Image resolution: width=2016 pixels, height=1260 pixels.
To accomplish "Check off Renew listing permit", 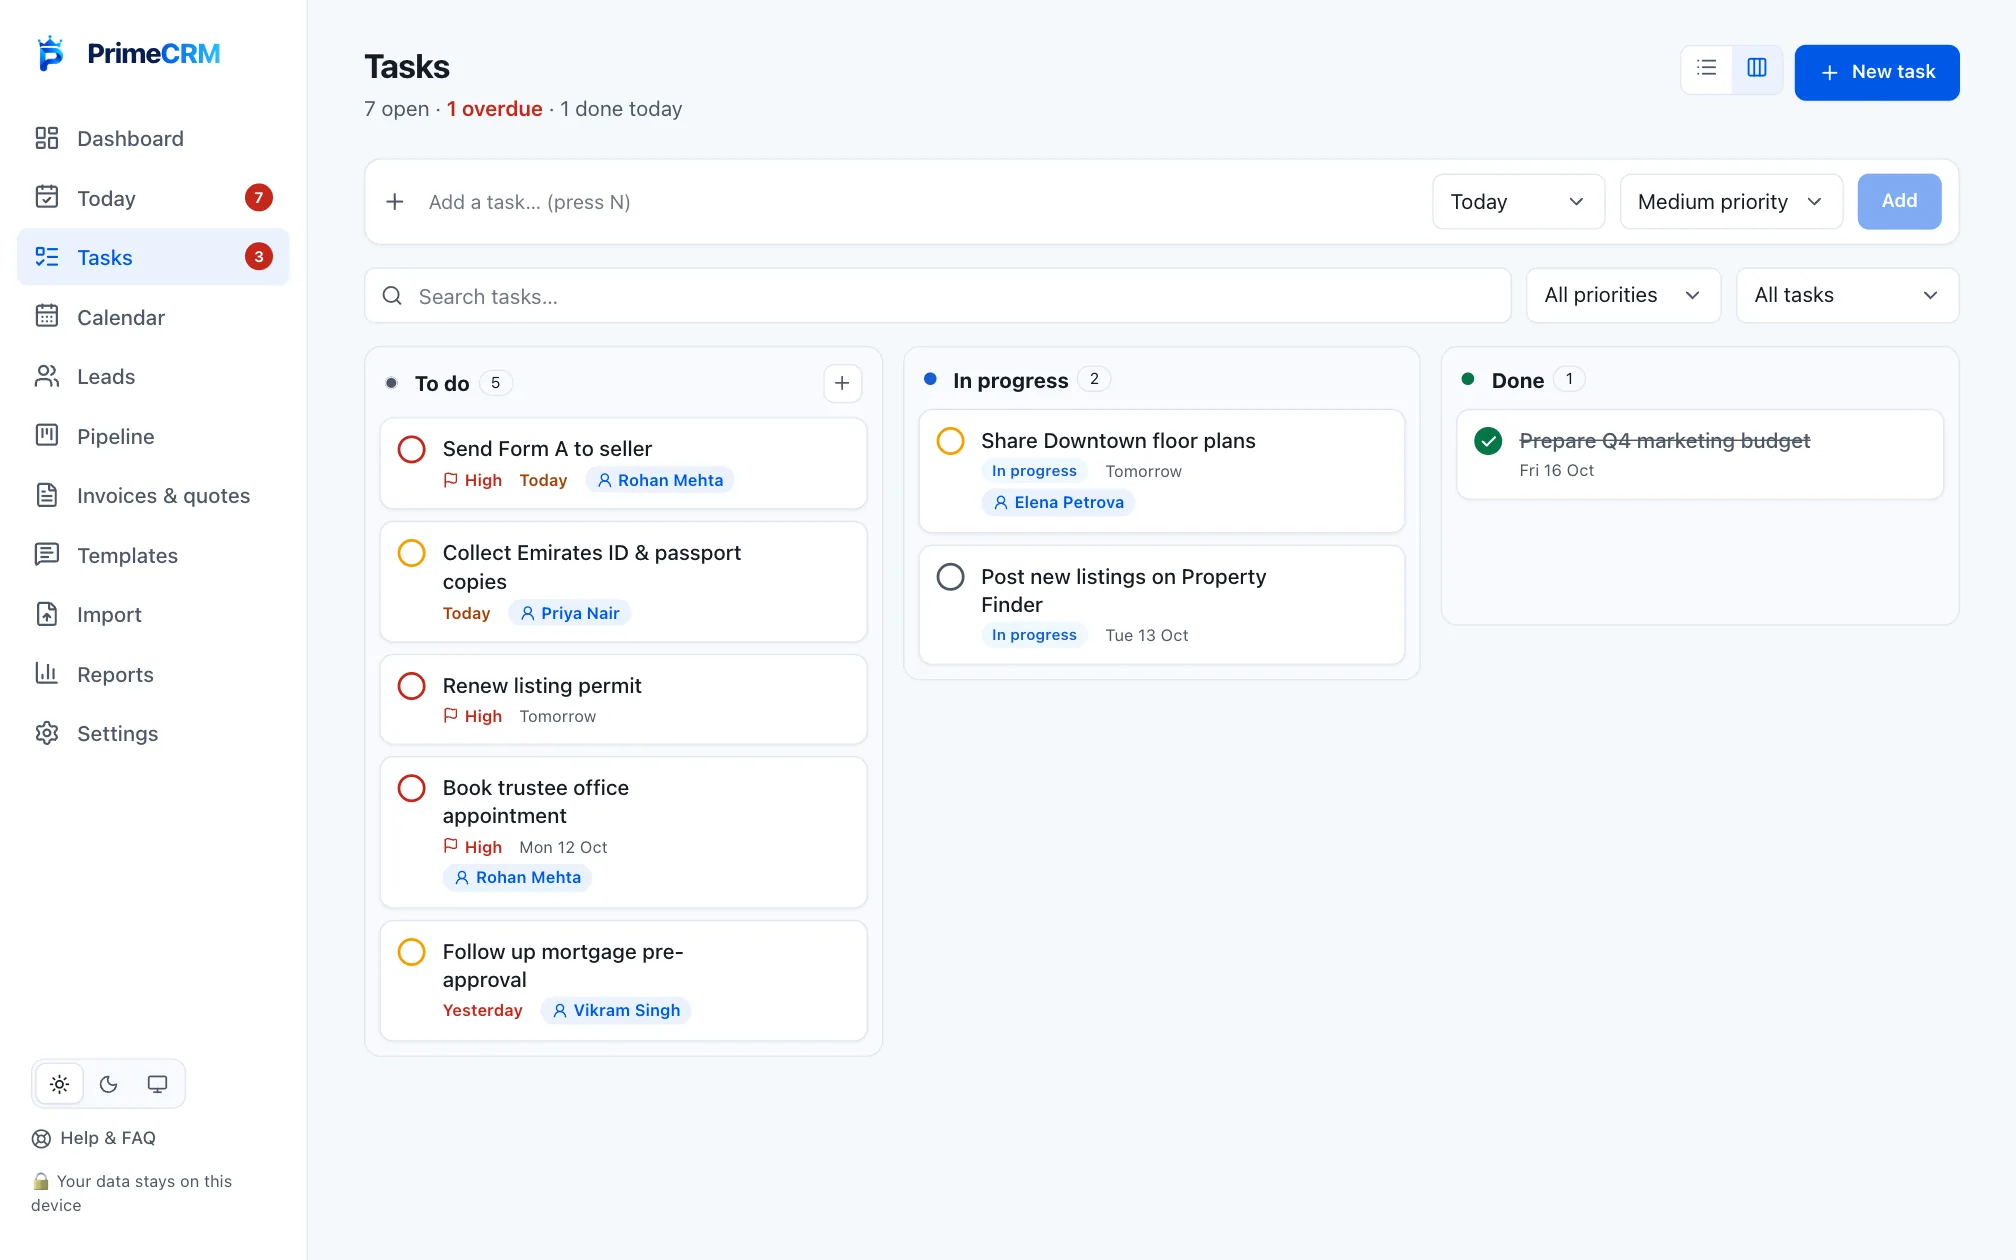I will coord(412,686).
